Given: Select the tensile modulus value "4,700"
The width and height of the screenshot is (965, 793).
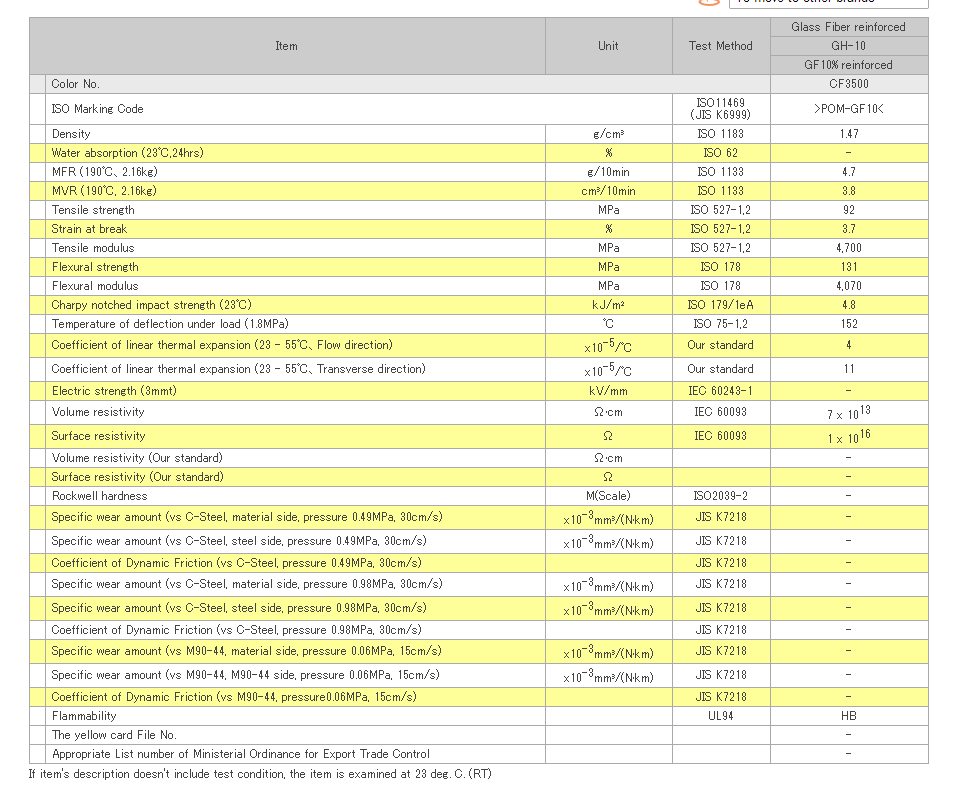Looking at the screenshot, I should pos(849,249).
